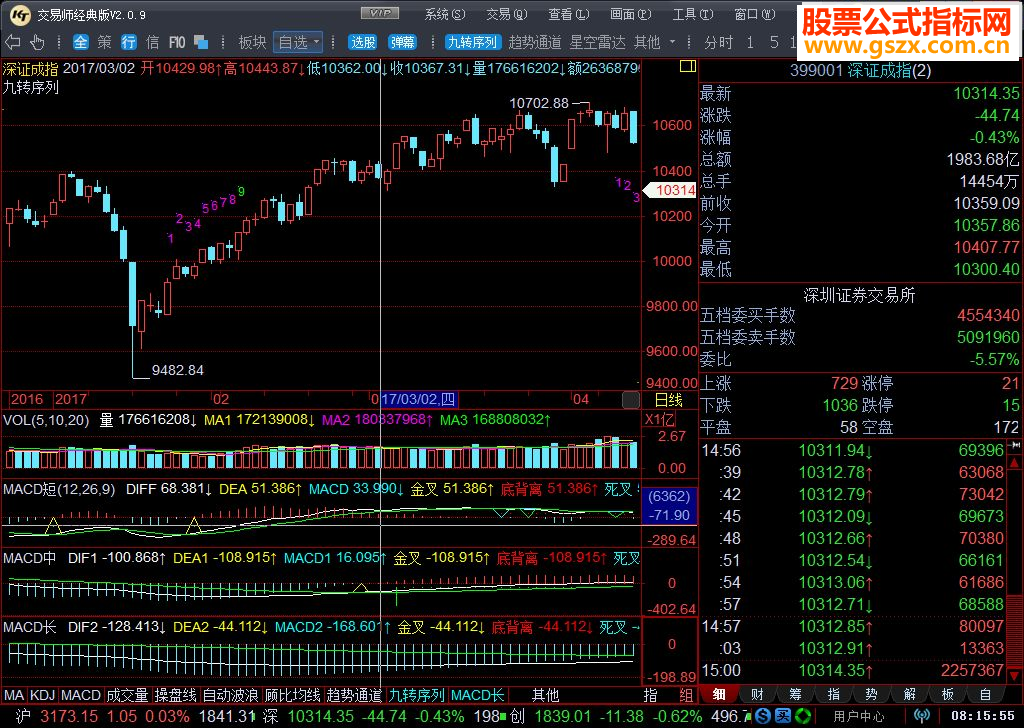
Task: Click the gray square icon beside 日线
Action: [631, 400]
